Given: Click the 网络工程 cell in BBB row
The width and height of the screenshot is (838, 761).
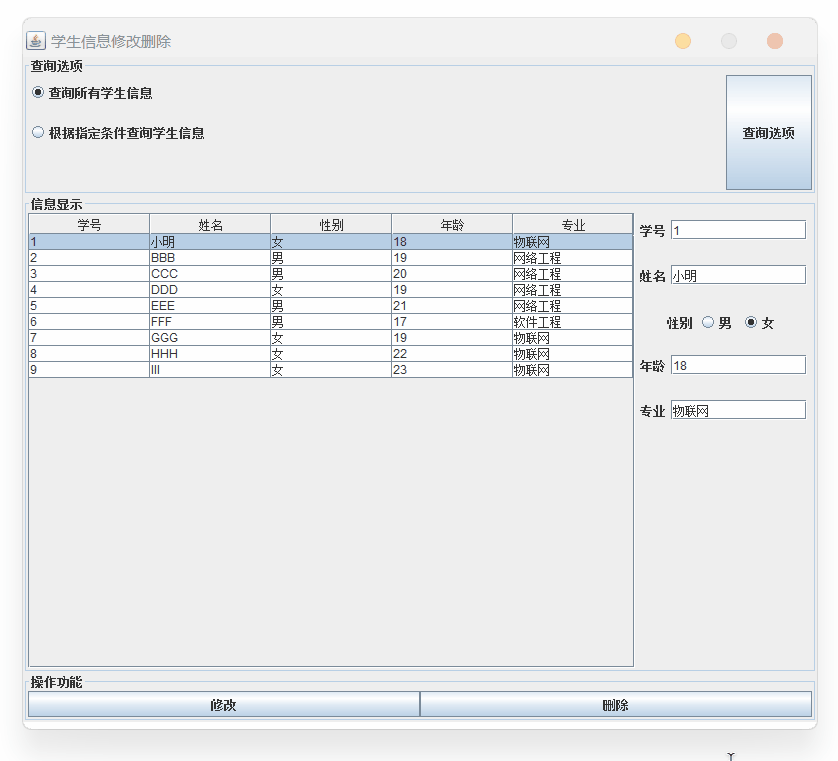Looking at the screenshot, I should pyautogui.click(x=573, y=258).
